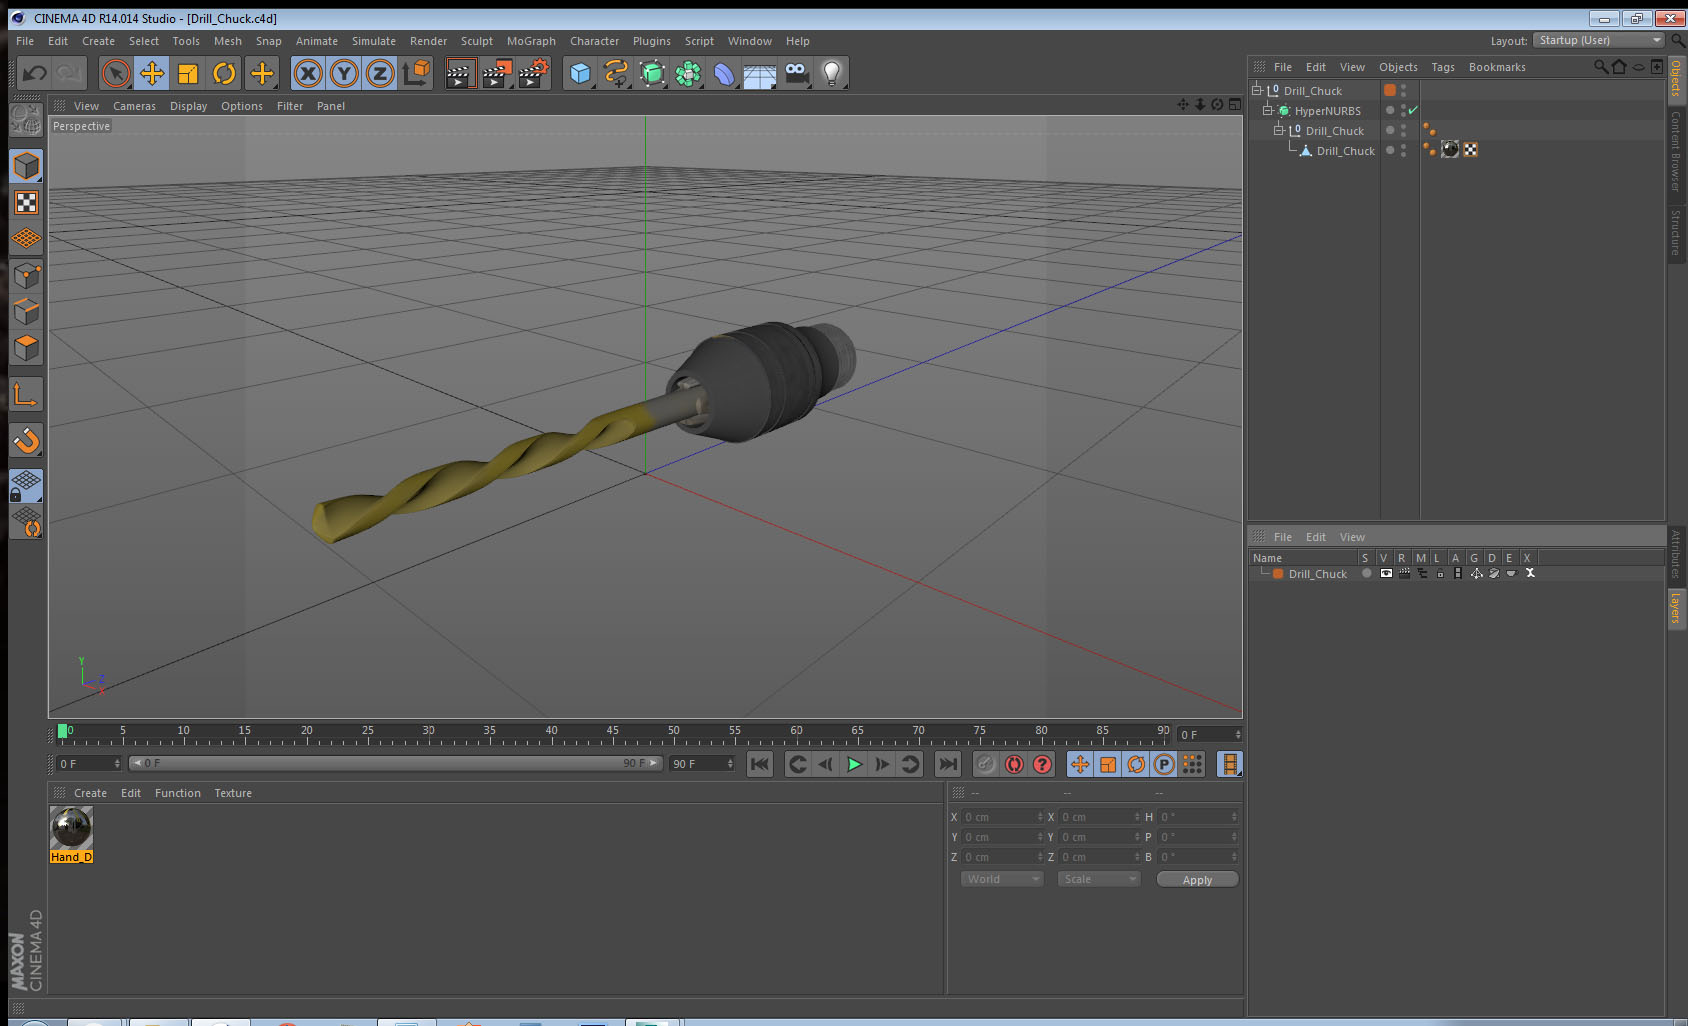This screenshot has width=1688, height=1026.
Task: Toggle Drill_Chuck layer lock
Action: coord(1440,573)
